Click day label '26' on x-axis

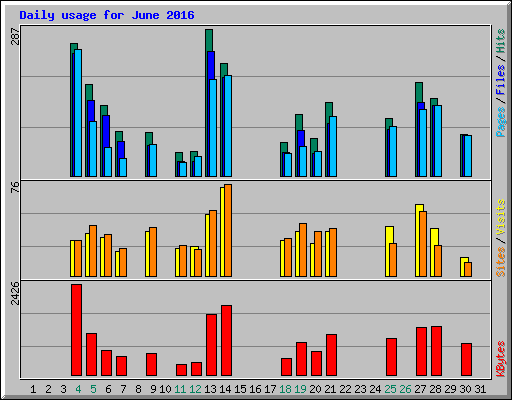tap(405, 389)
